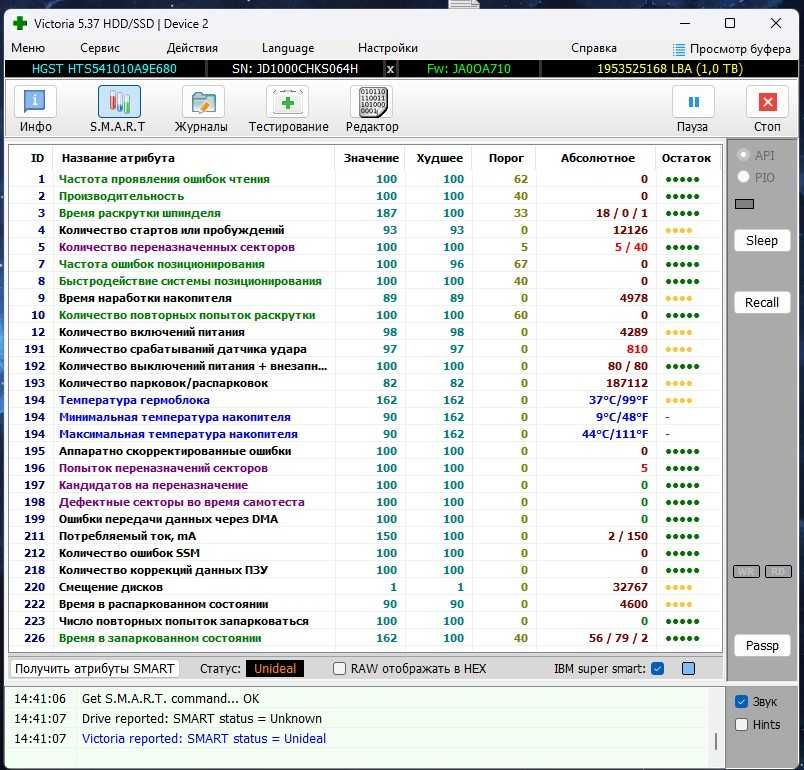Select row Количество переназначенных секторов
Screen dimensions: 804x770
pyautogui.click(x=365, y=247)
